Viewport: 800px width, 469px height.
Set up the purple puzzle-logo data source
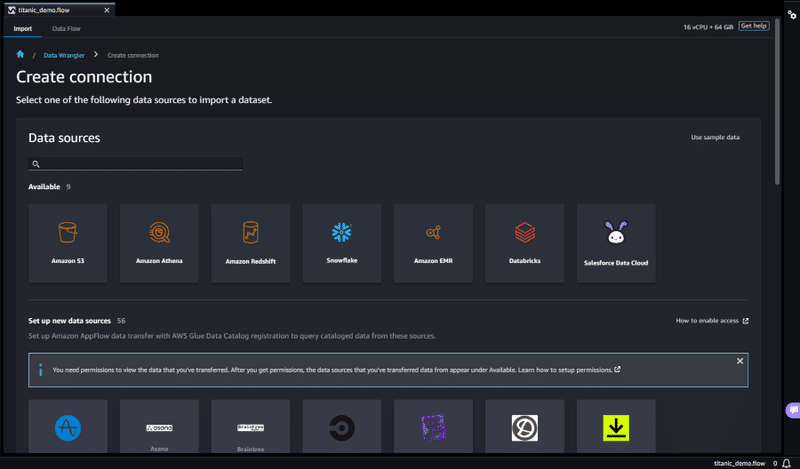[433, 427]
